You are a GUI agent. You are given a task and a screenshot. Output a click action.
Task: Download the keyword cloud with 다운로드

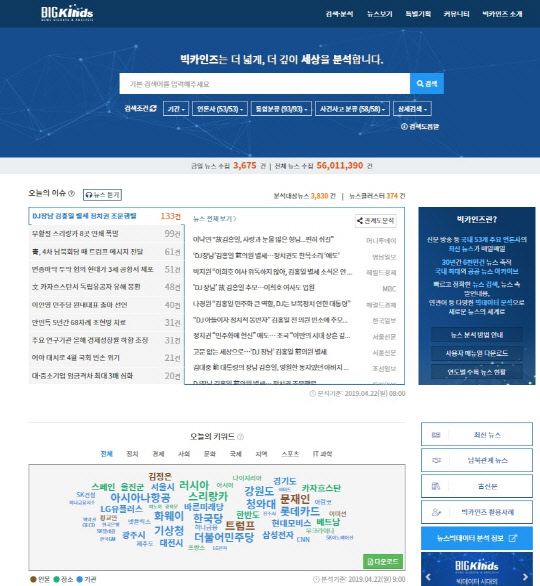(x=383, y=561)
